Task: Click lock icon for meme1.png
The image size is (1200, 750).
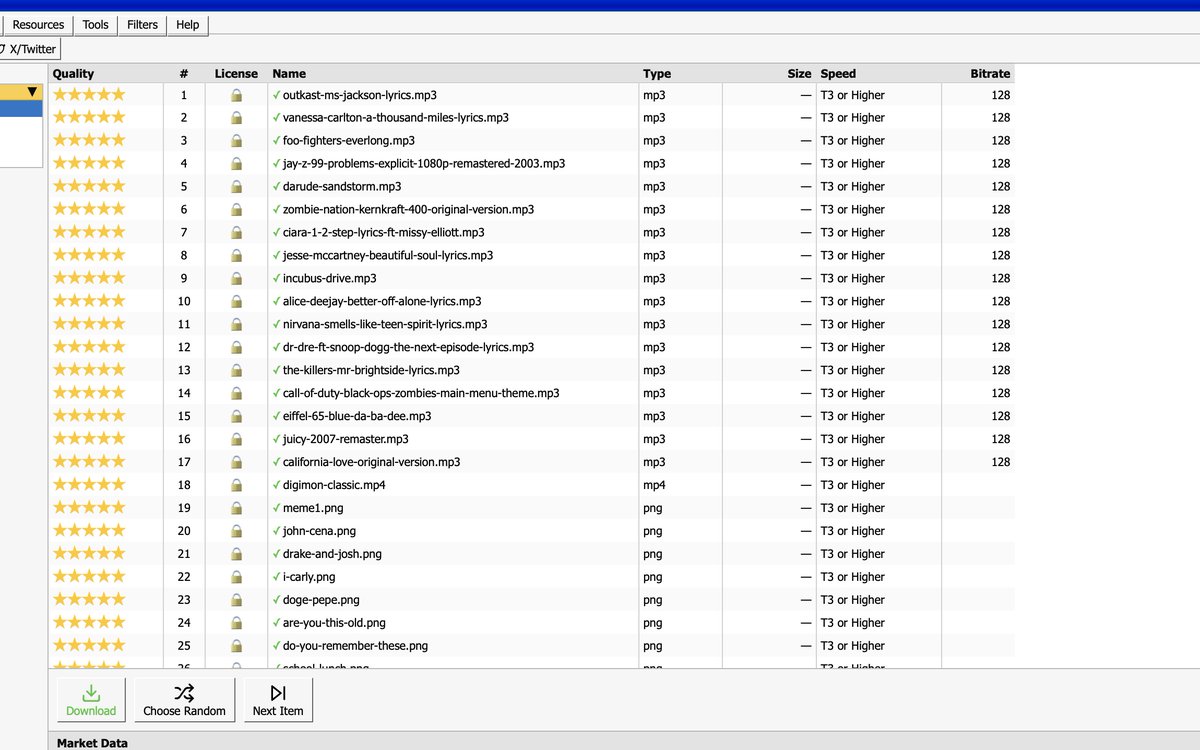Action: [x=236, y=509]
